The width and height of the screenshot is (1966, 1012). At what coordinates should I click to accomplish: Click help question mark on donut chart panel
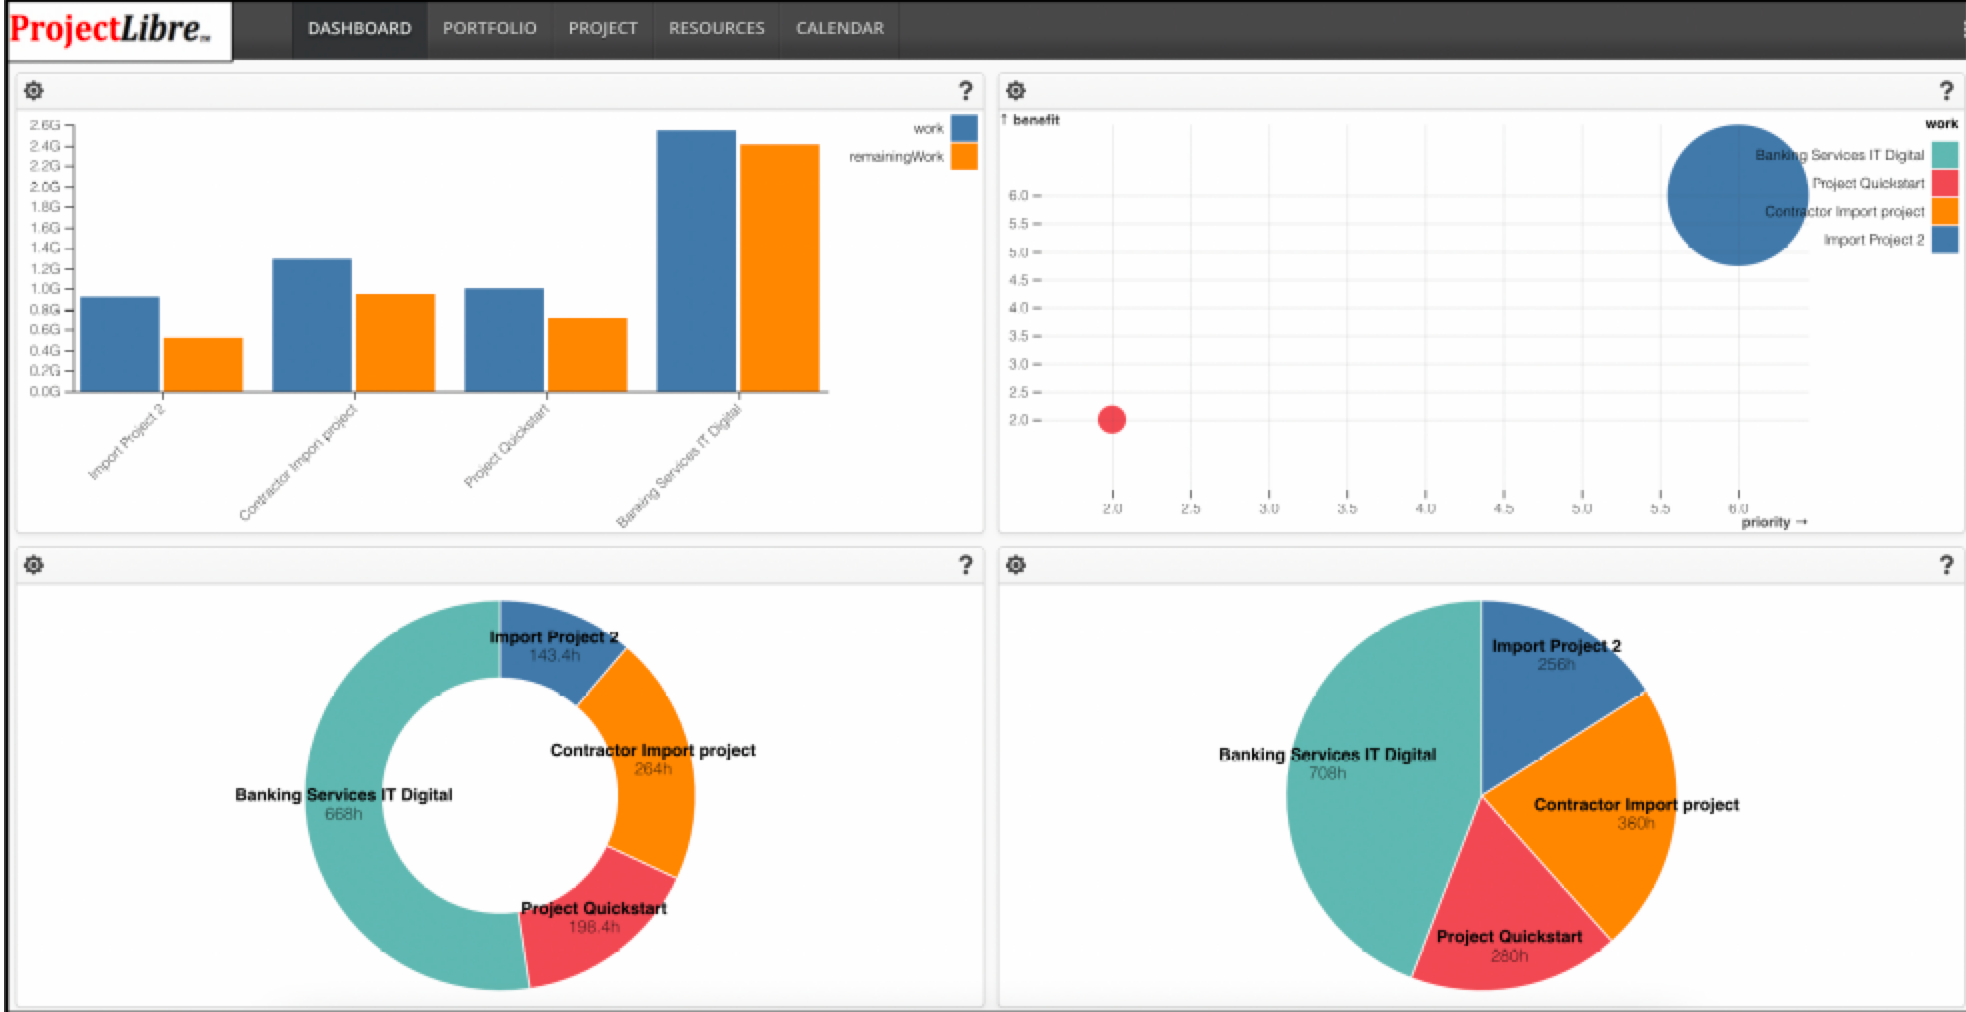[x=965, y=565]
